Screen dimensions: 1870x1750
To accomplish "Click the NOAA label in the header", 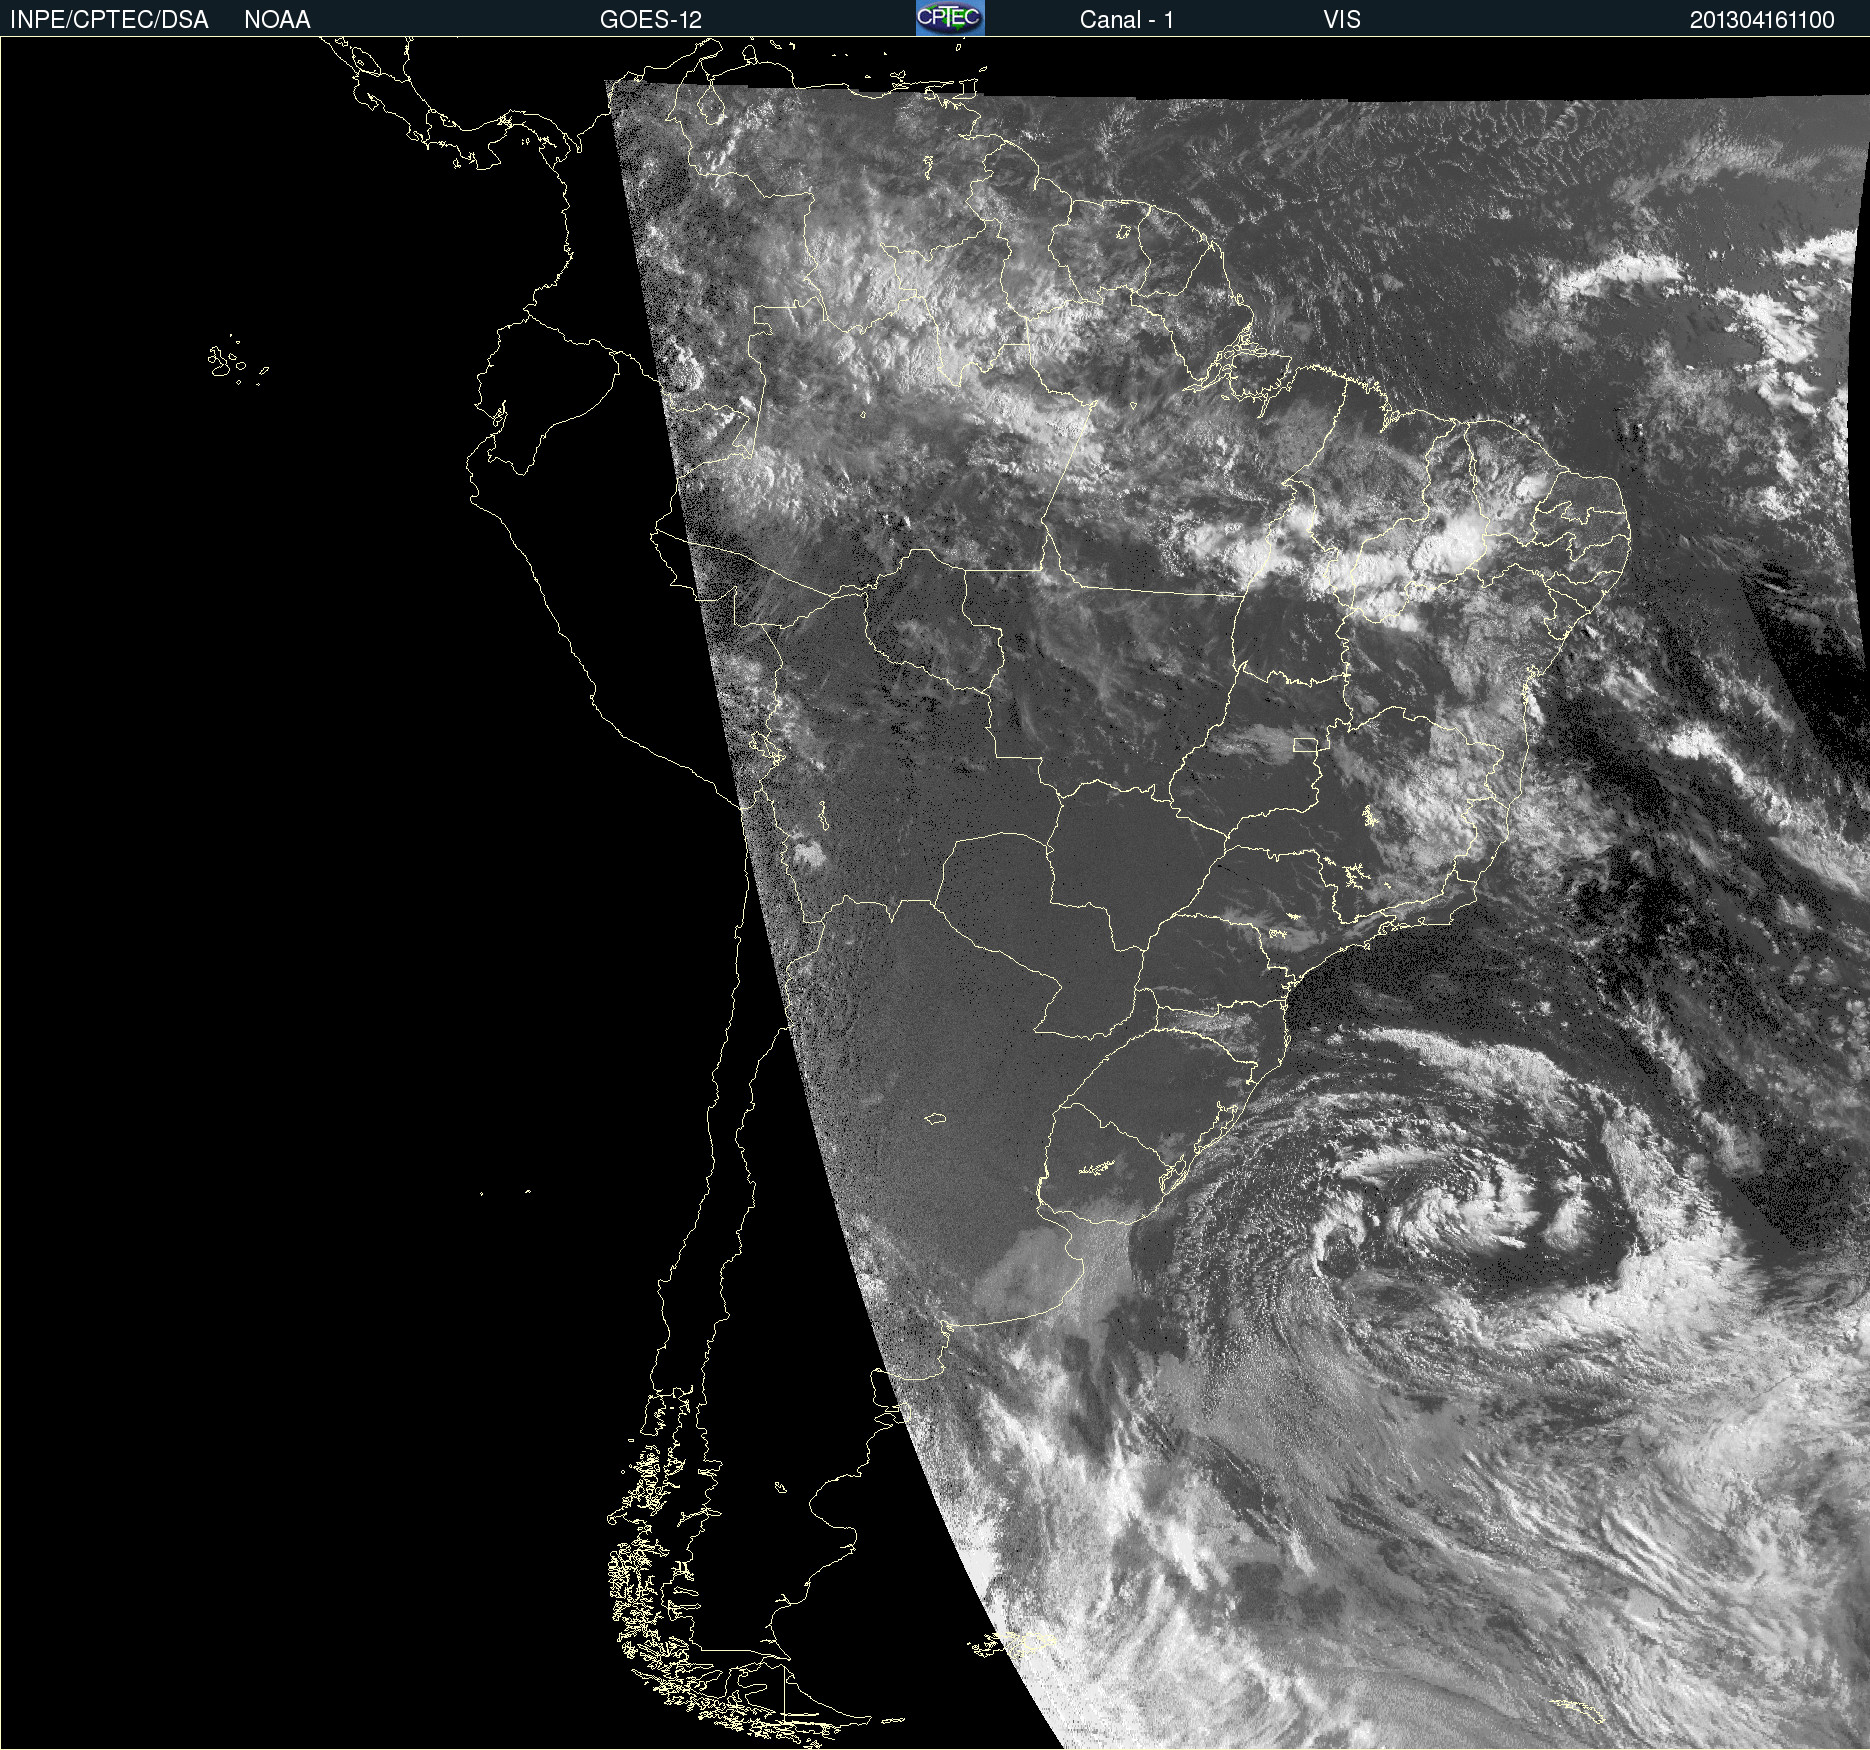I will click(277, 20).
